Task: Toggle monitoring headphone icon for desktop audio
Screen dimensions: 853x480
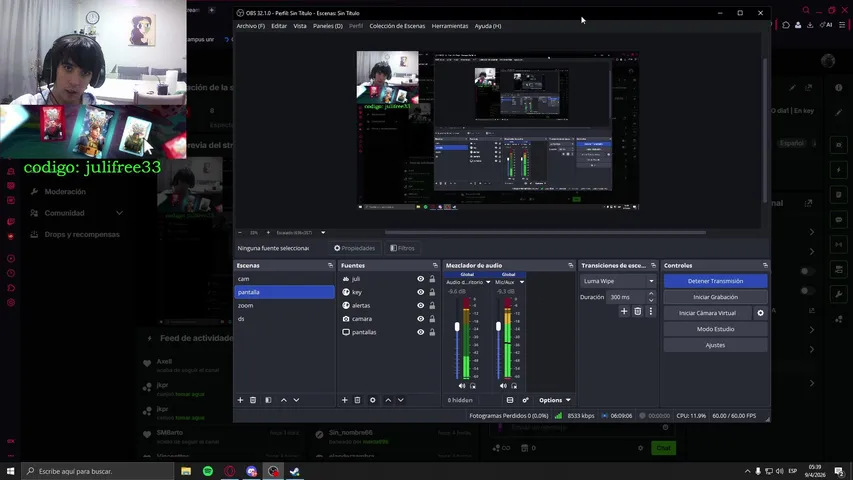Action: (473, 386)
